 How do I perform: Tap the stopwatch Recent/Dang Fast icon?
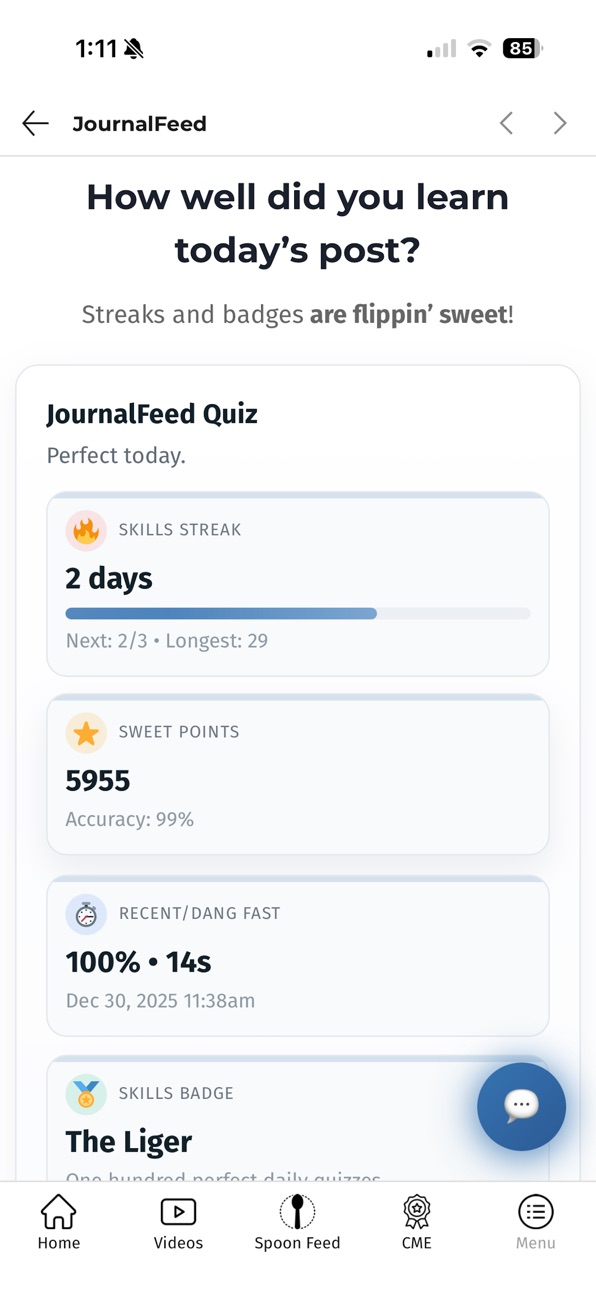(86, 914)
